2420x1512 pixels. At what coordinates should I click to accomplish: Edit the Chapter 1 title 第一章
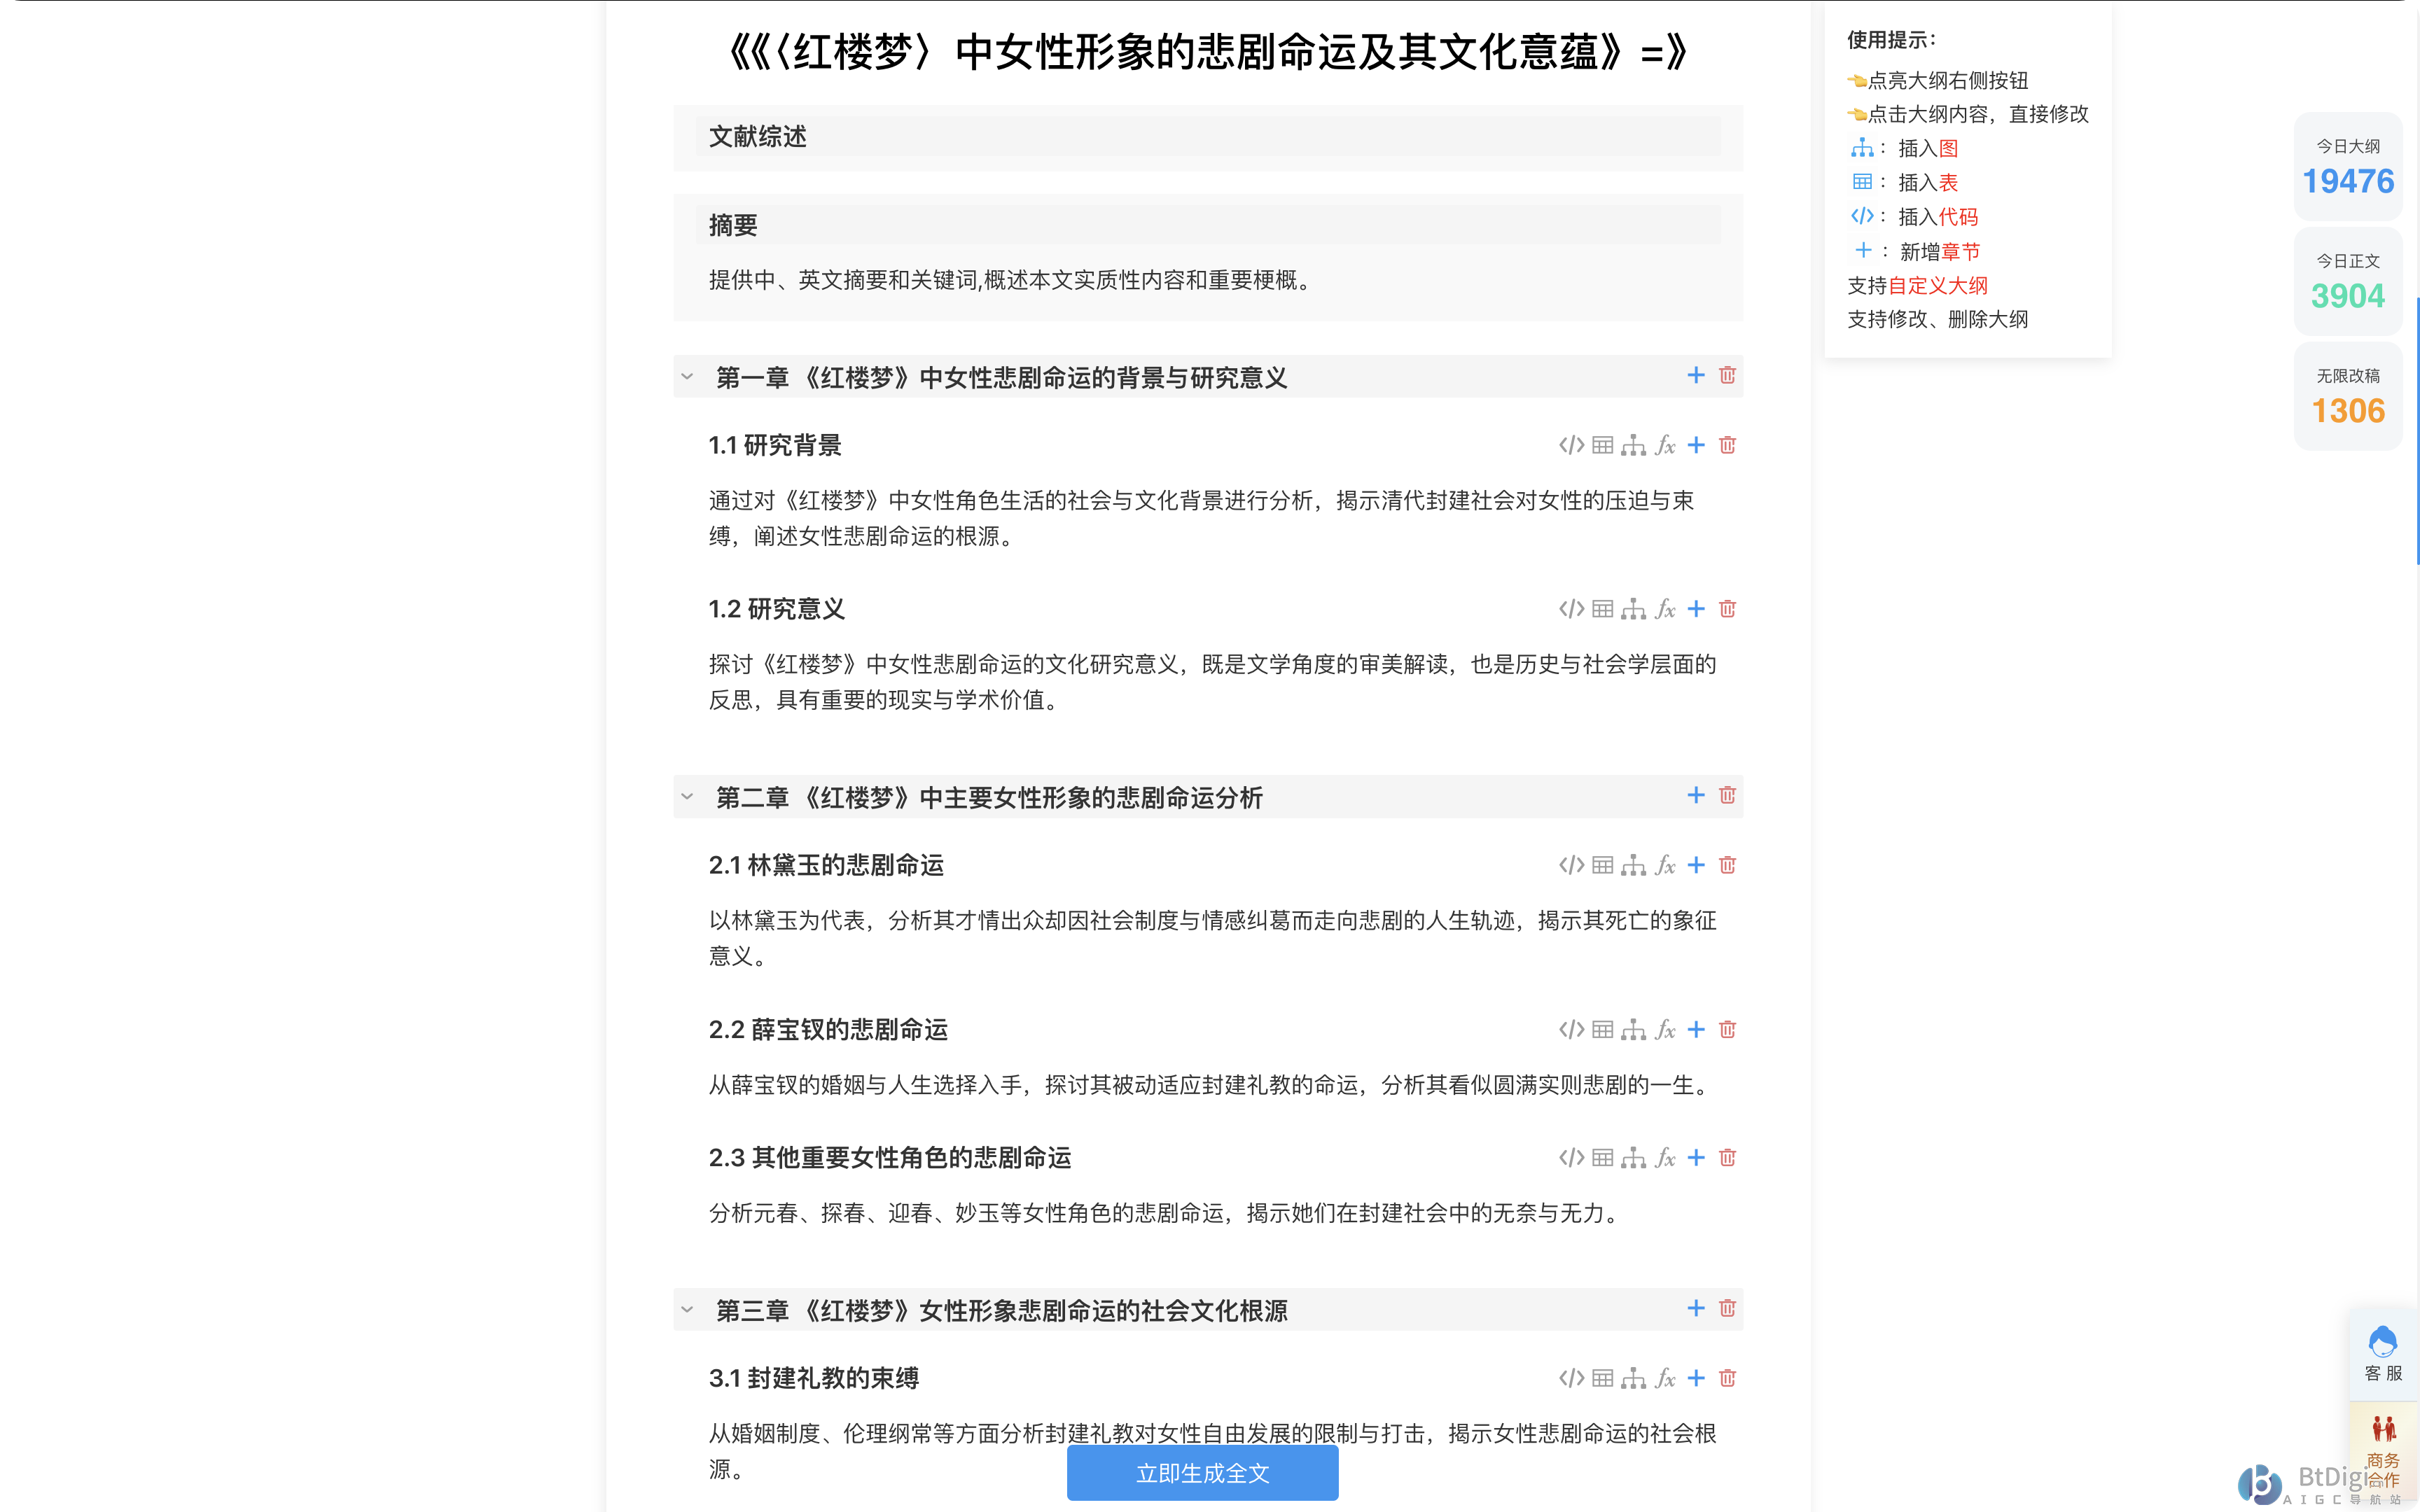[x=1002, y=377]
